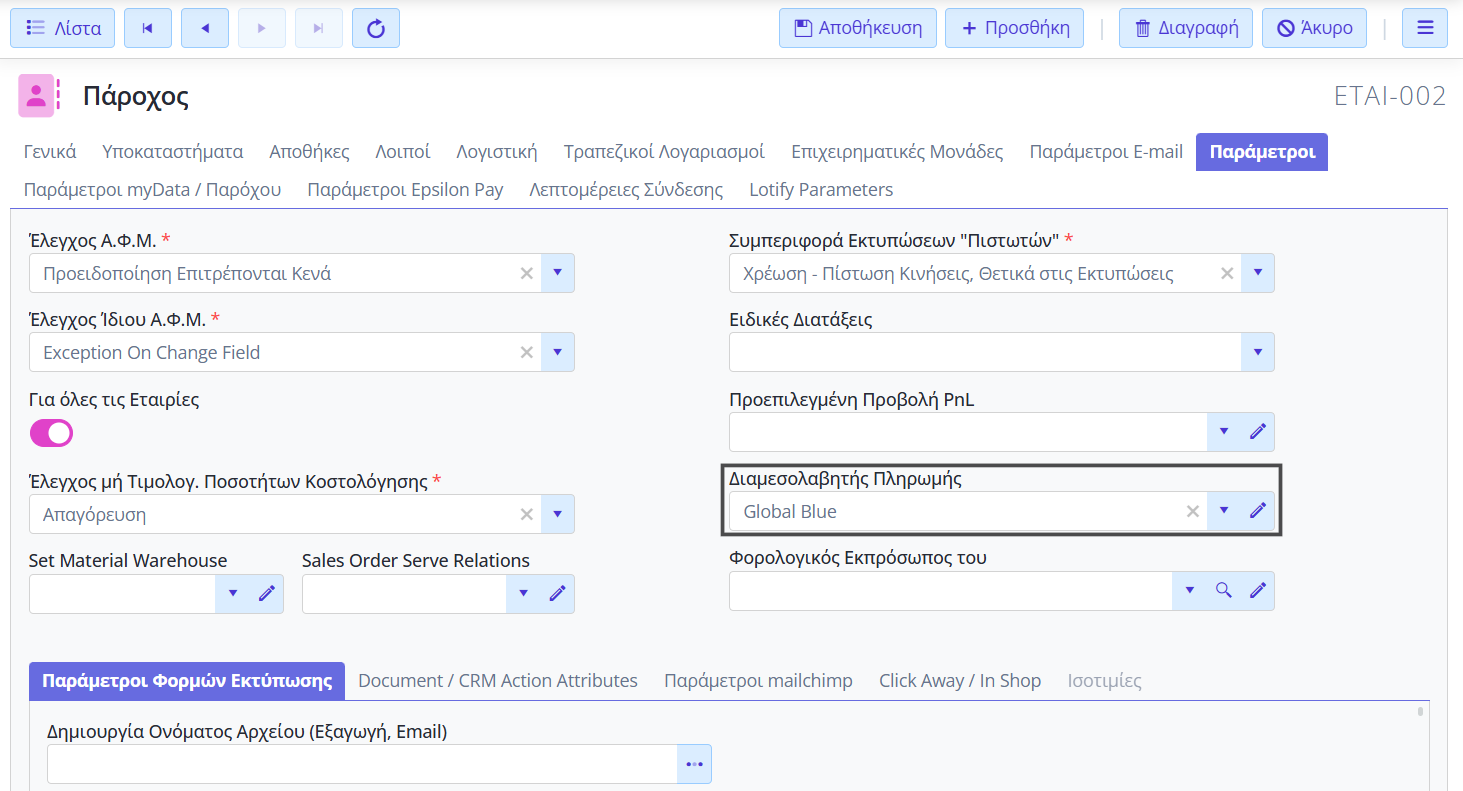Screen dimensions: 1463x791
Task: Go to first record with the skip-back icon
Action: [148, 28]
